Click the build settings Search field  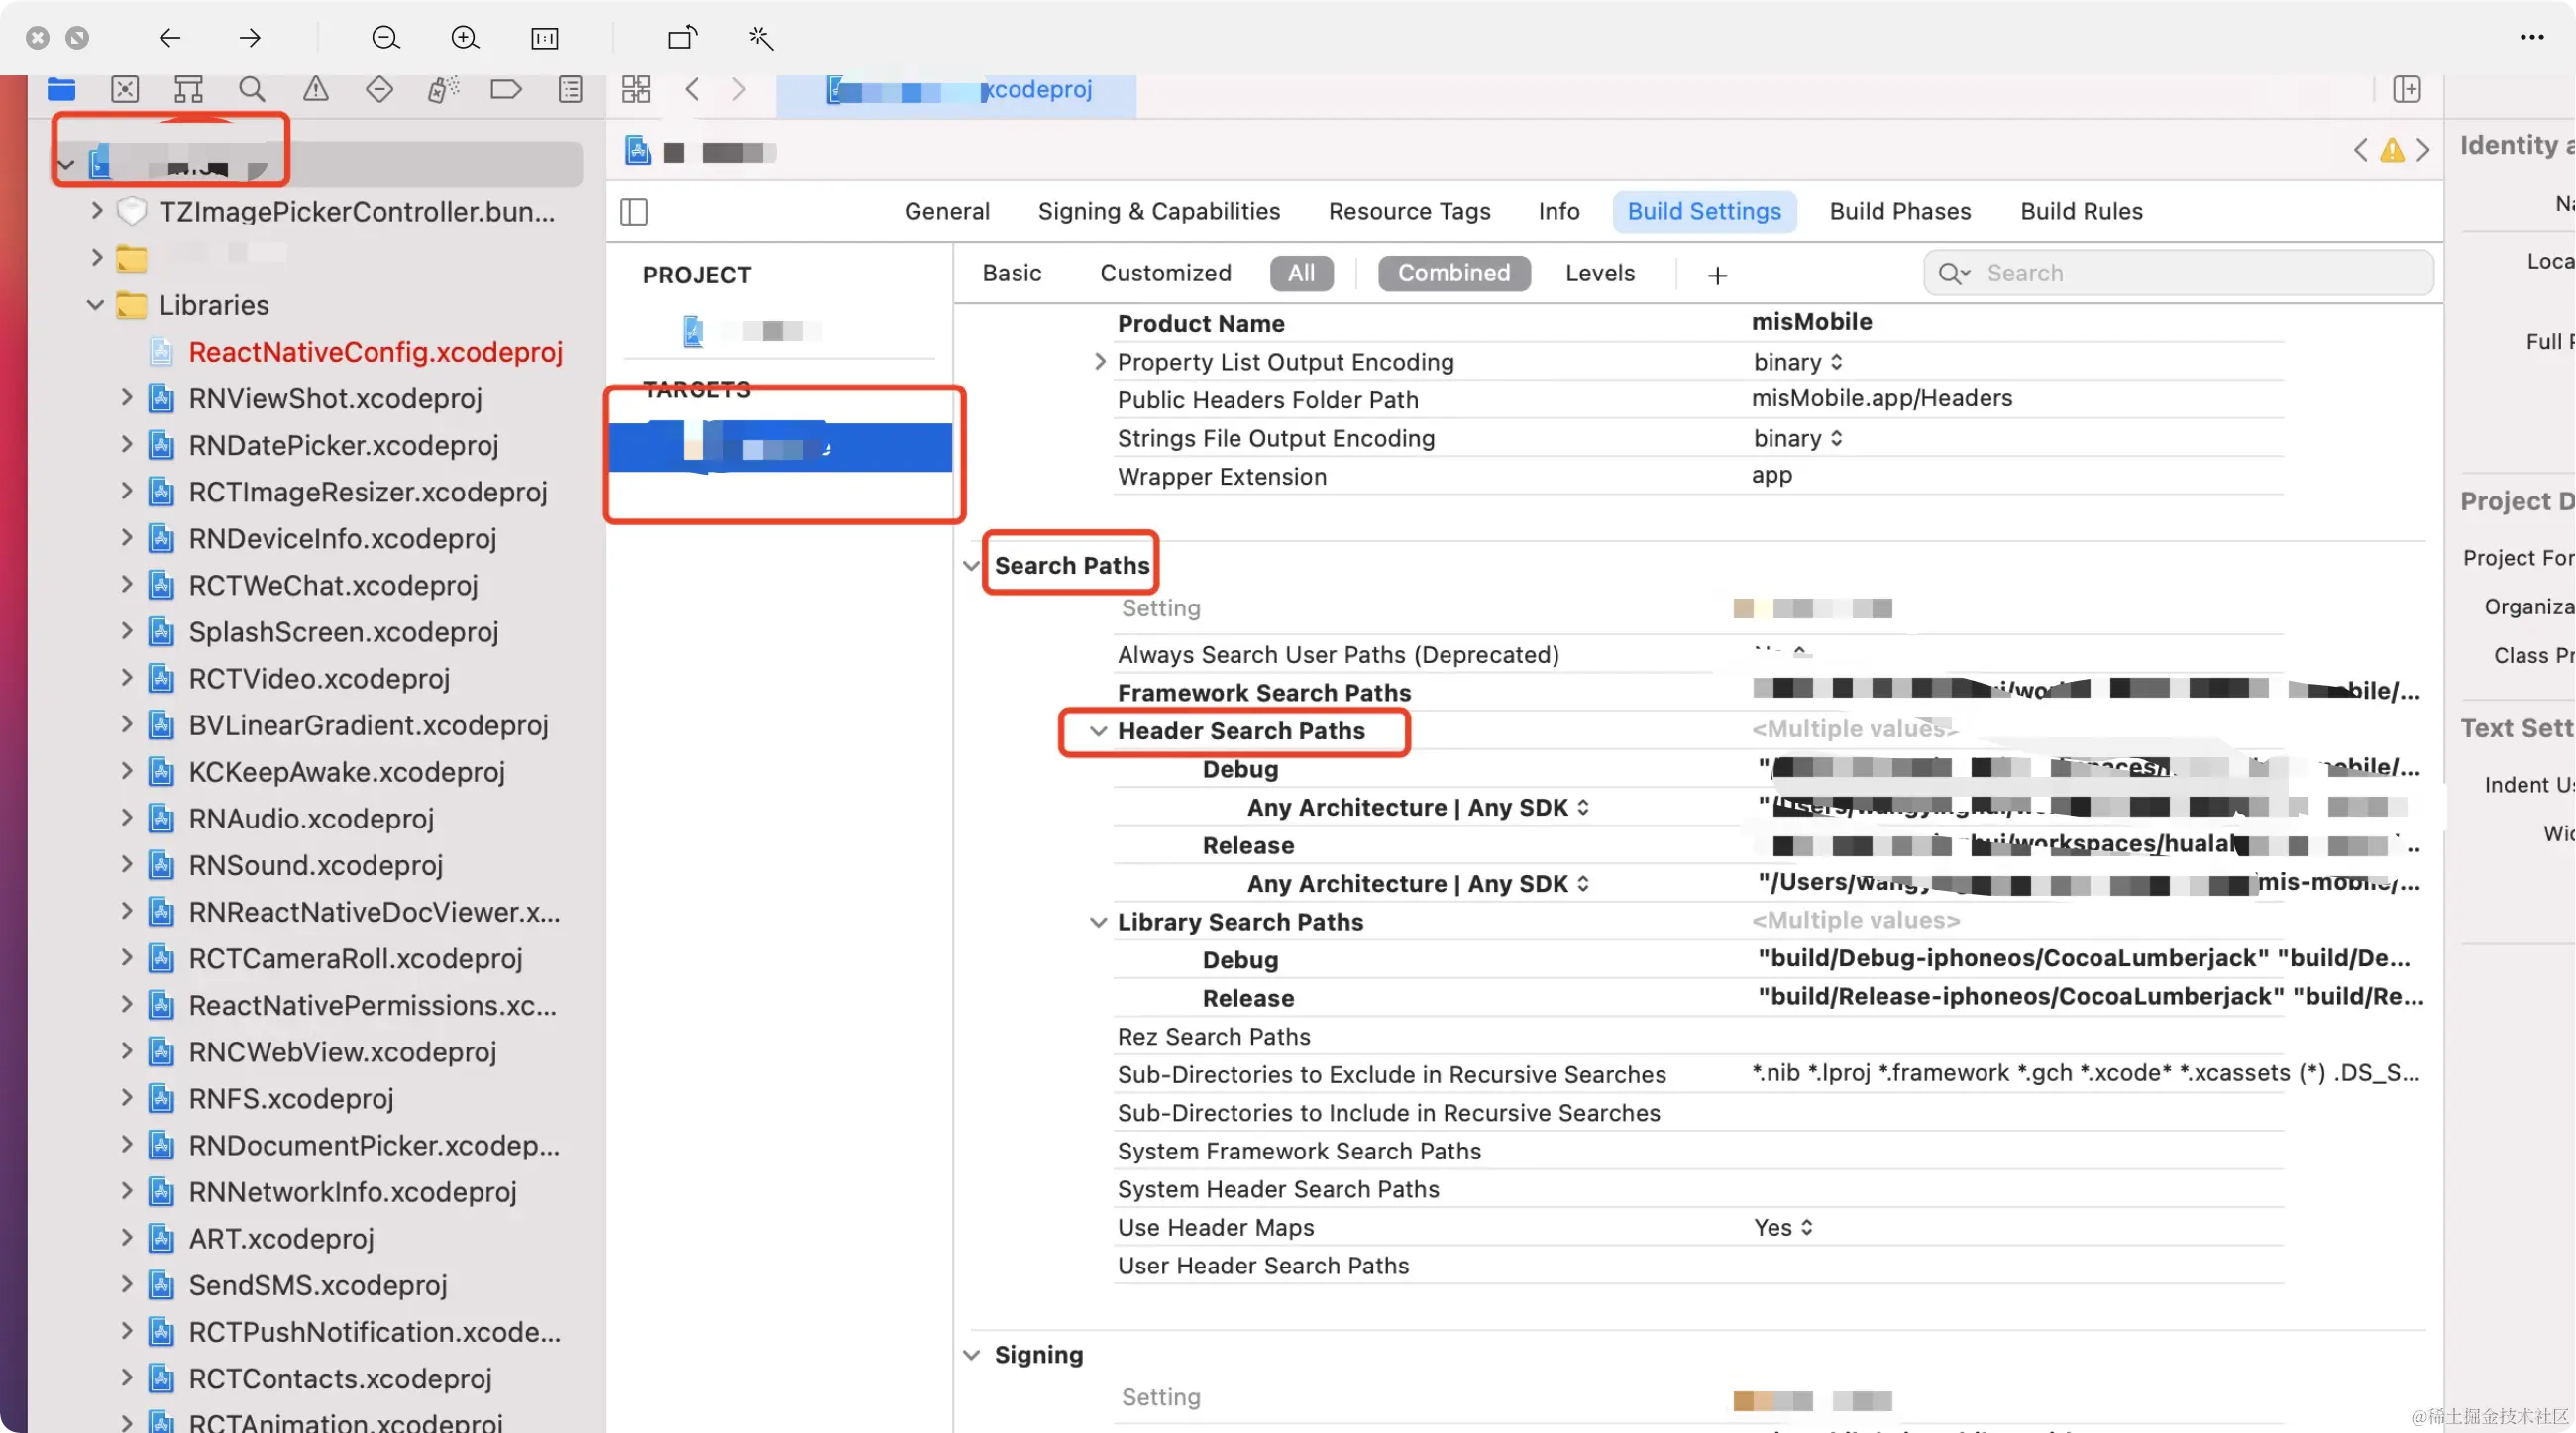2178,272
